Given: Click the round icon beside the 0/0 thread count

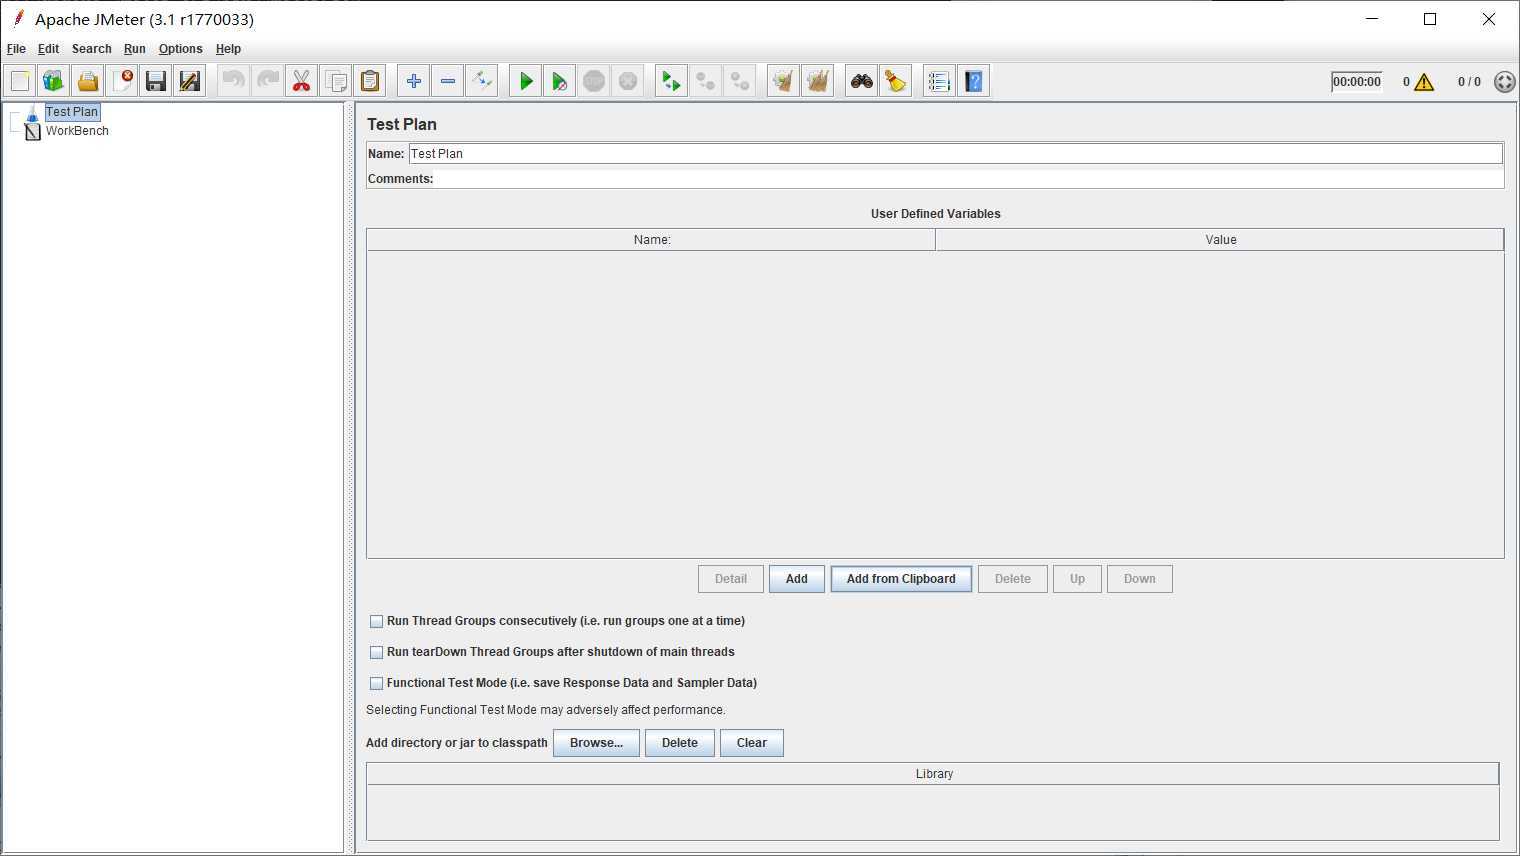Looking at the screenshot, I should coord(1504,82).
